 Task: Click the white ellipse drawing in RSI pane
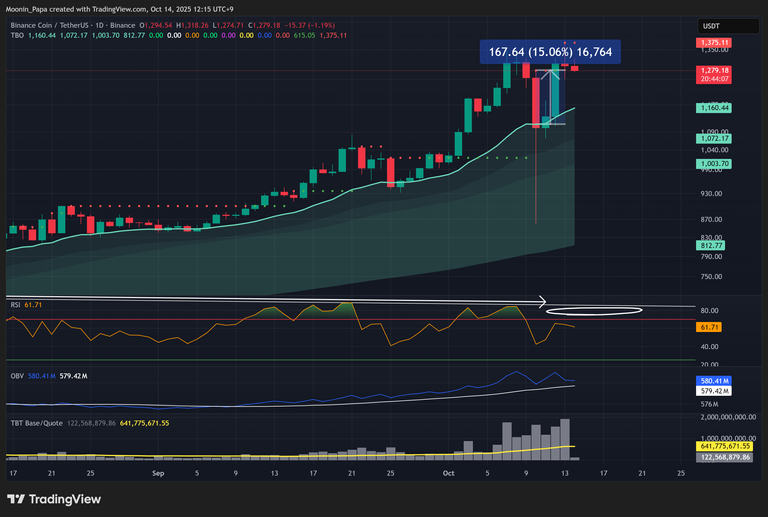pyautogui.click(x=609, y=311)
